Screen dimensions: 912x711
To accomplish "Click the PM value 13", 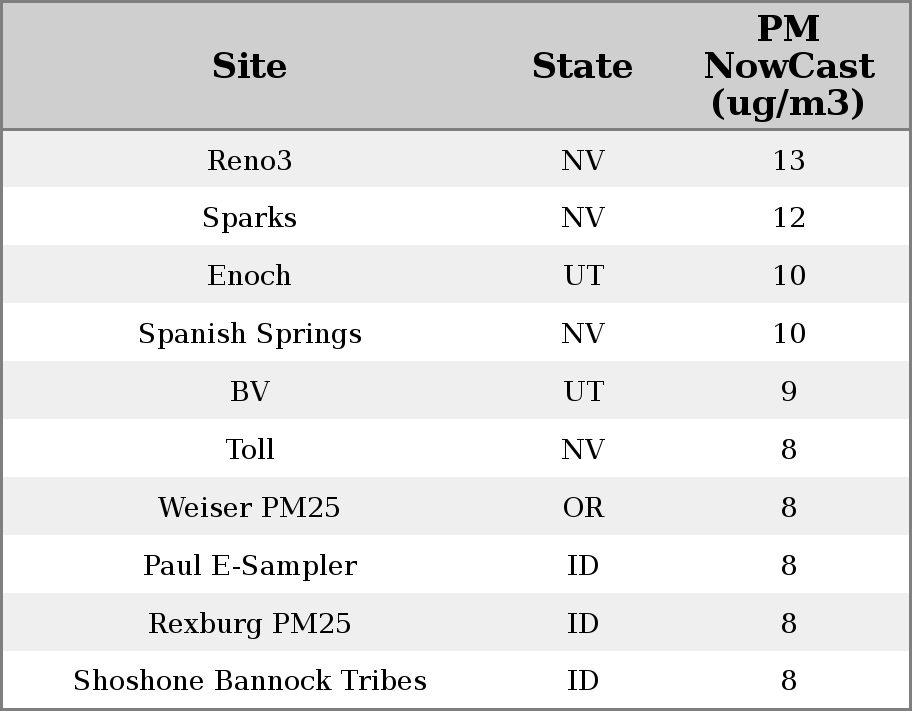I will point(788,160).
